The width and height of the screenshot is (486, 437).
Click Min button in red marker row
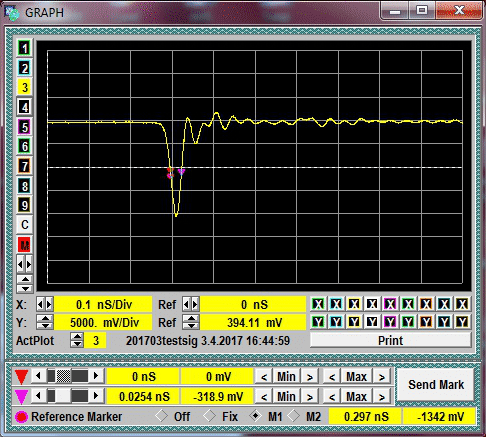pyautogui.click(x=286, y=377)
